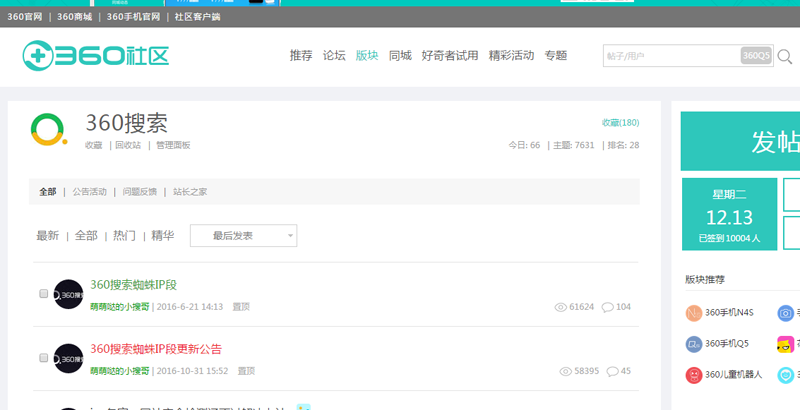Filter posts by 精华

point(163,236)
